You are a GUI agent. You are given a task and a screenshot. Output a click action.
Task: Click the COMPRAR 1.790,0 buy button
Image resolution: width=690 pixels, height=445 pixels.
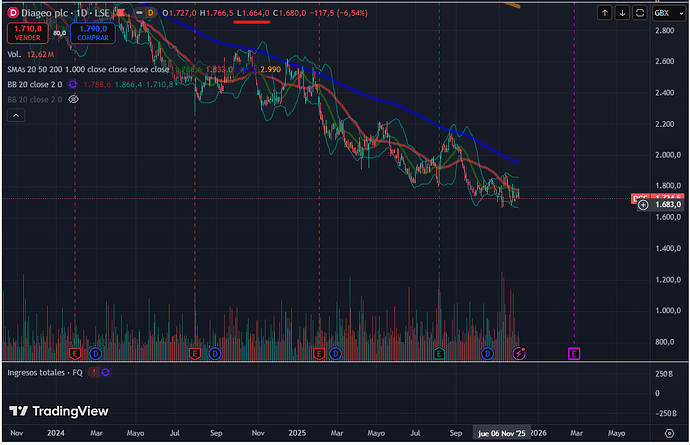[x=93, y=33]
